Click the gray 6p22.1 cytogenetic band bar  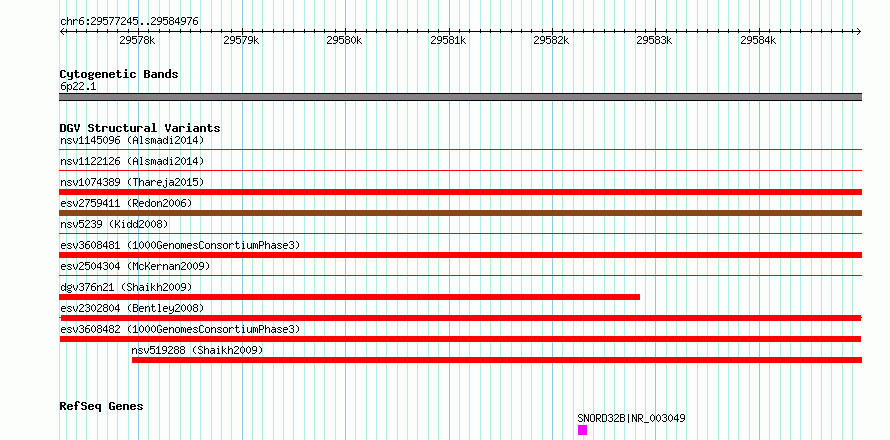(461, 97)
